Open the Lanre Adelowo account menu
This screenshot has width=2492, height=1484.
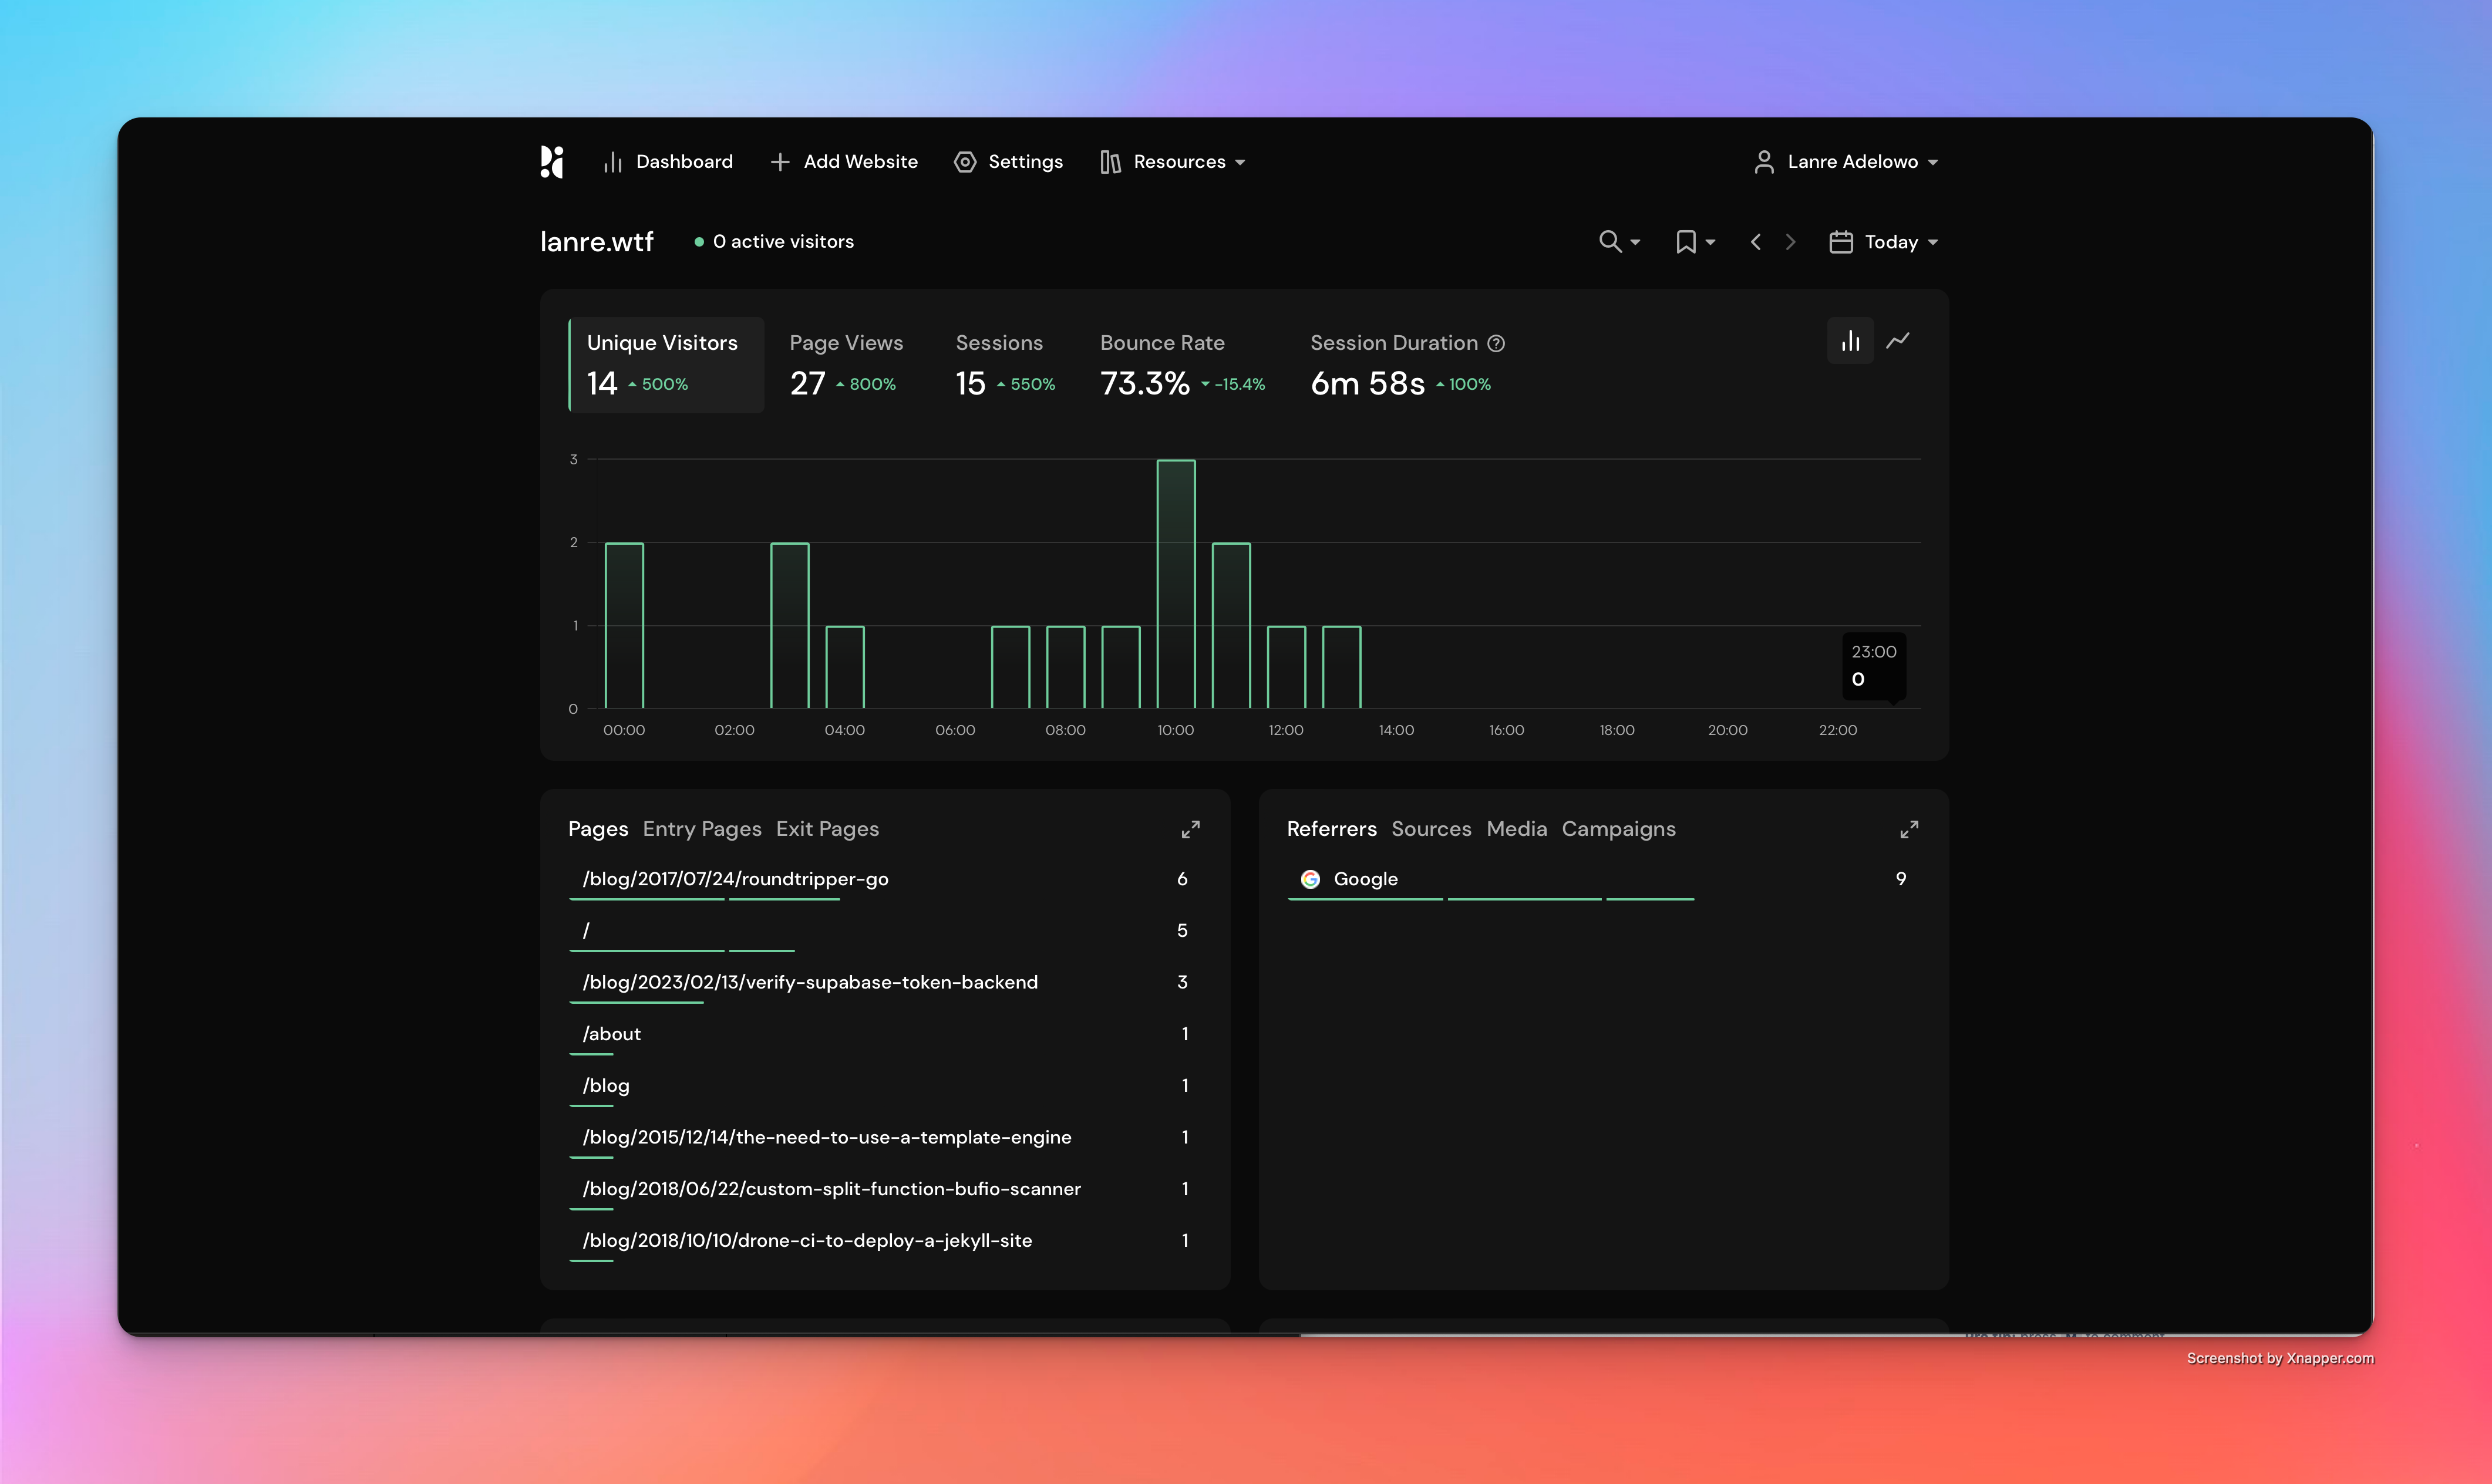point(1846,162)
